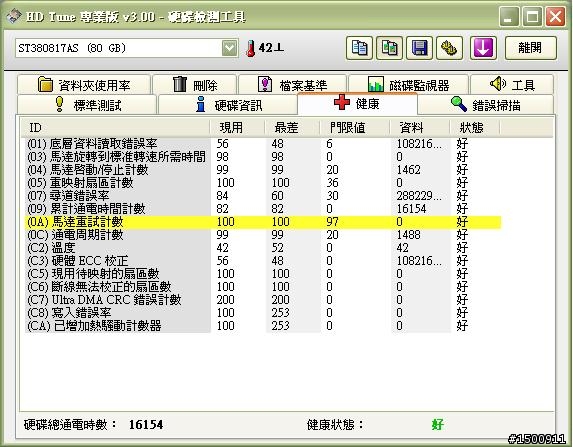
Task: Select row (C2) 溫度
Action: pyautogui.click(x=263, y=248)
